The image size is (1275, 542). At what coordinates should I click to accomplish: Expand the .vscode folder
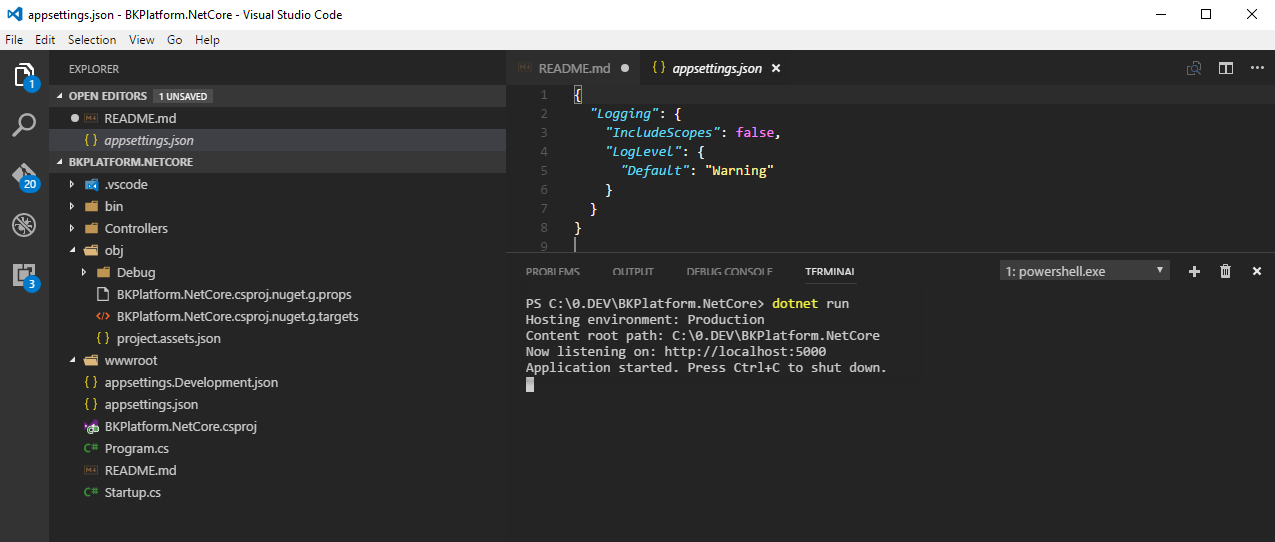(126, 184)
